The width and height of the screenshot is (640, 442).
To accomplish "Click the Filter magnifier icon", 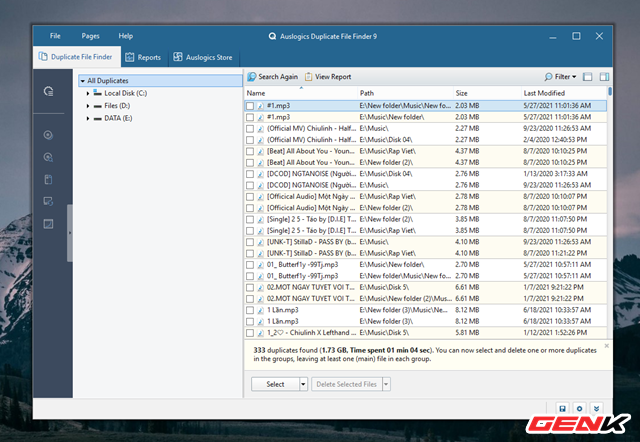I will (548, 77).
